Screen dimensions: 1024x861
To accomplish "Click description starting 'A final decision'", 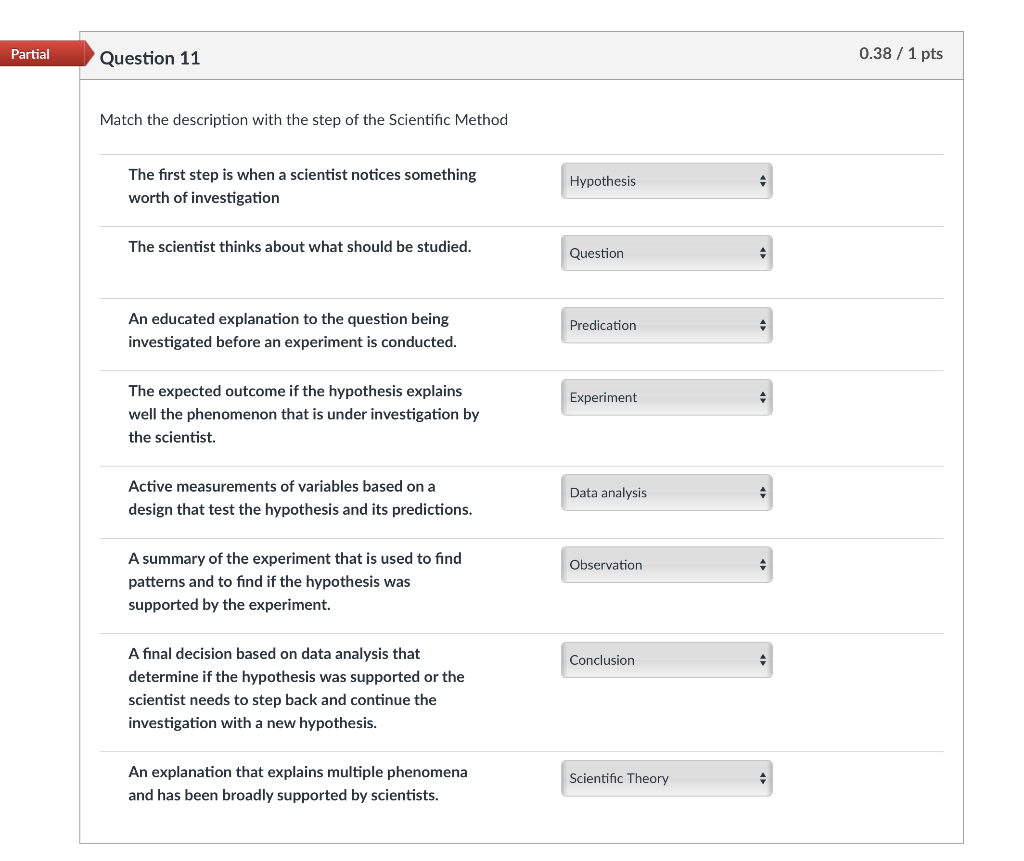I will [x=296, y=689].
